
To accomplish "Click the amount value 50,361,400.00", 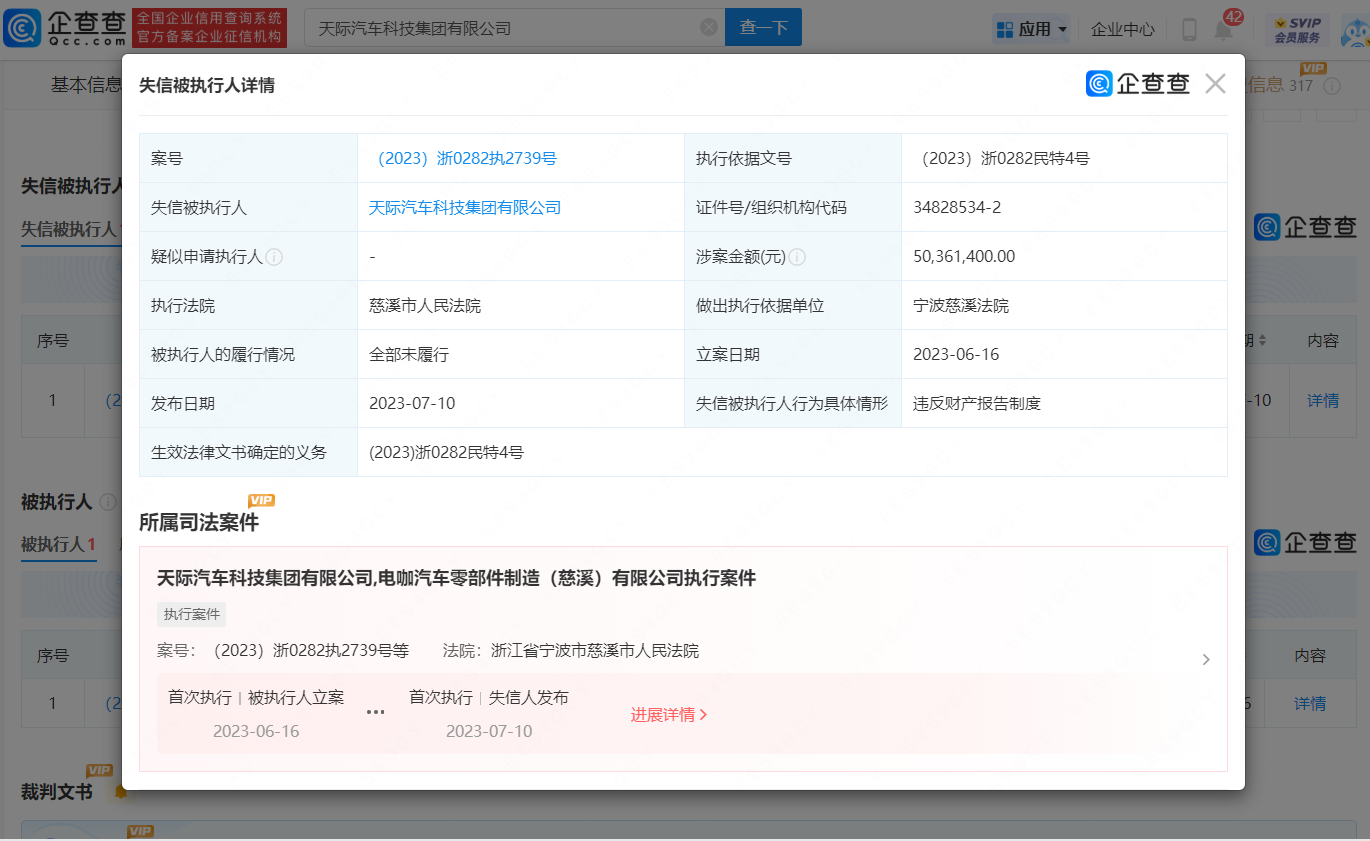I will pos(964,256).
